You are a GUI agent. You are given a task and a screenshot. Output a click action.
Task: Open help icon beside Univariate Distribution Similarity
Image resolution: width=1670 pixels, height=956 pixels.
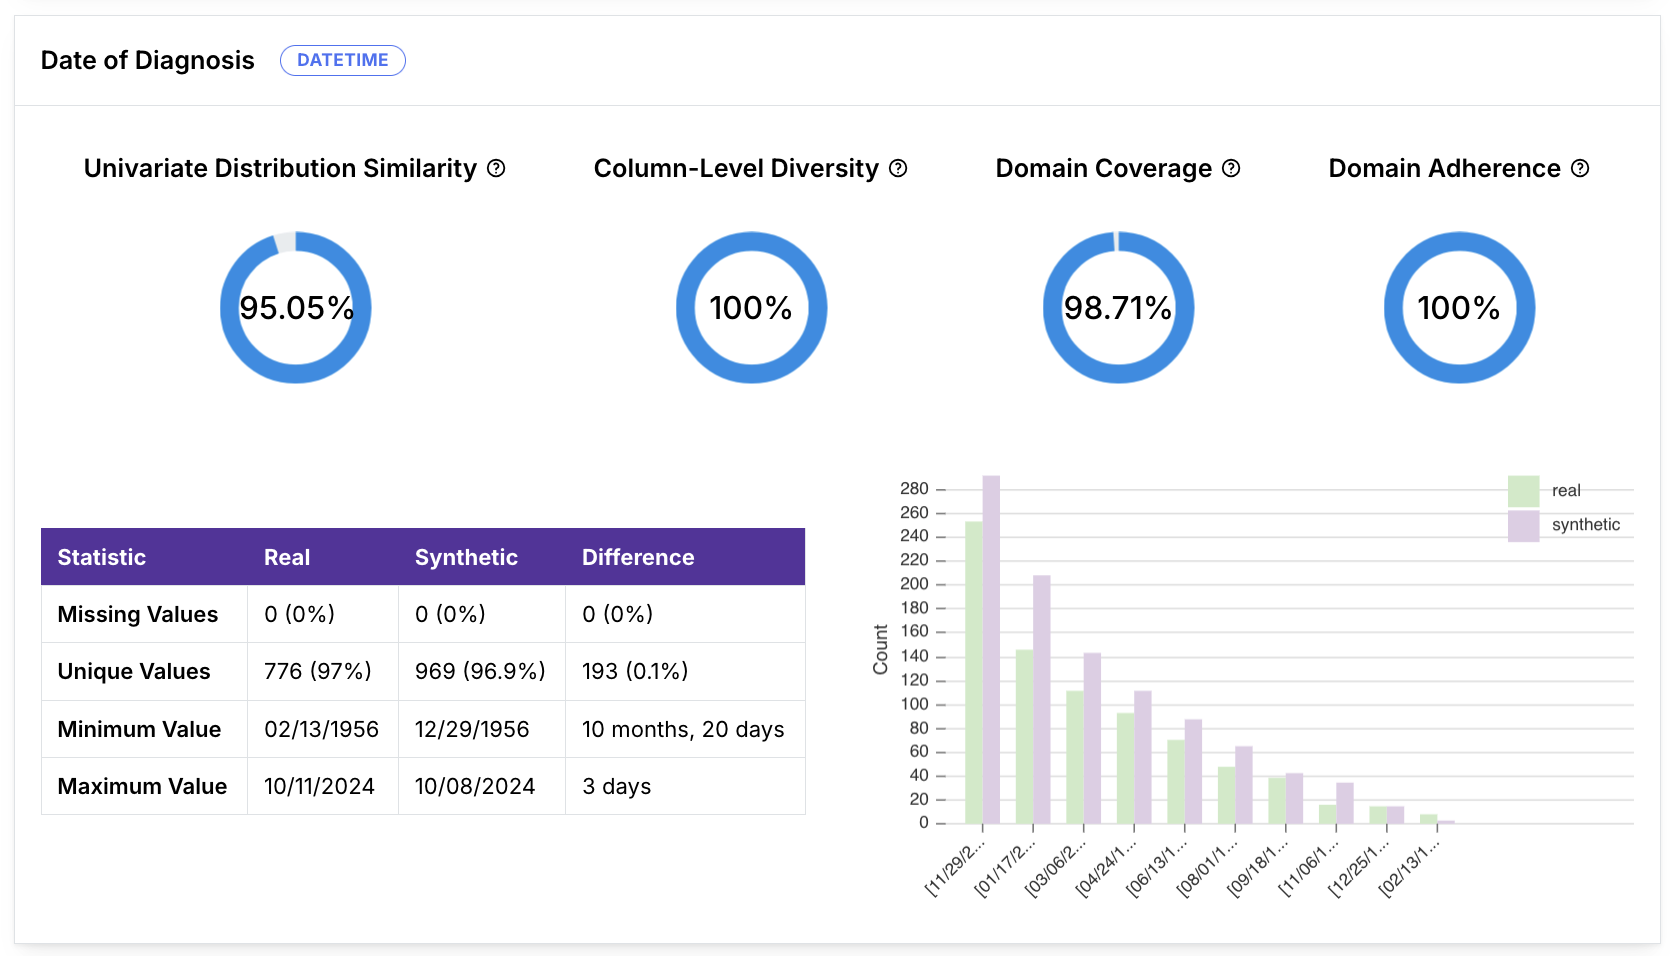(496, 168)
